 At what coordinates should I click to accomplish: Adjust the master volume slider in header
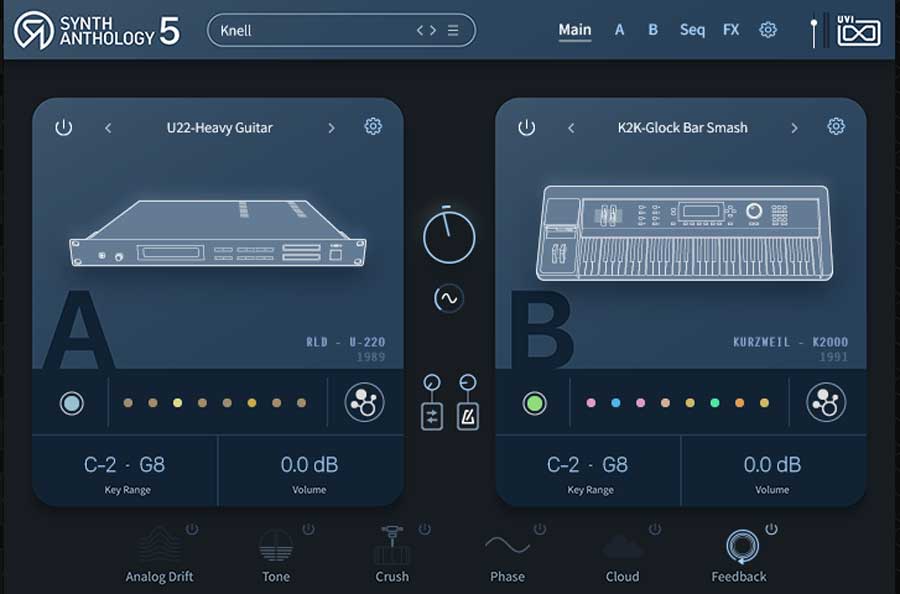814,32
